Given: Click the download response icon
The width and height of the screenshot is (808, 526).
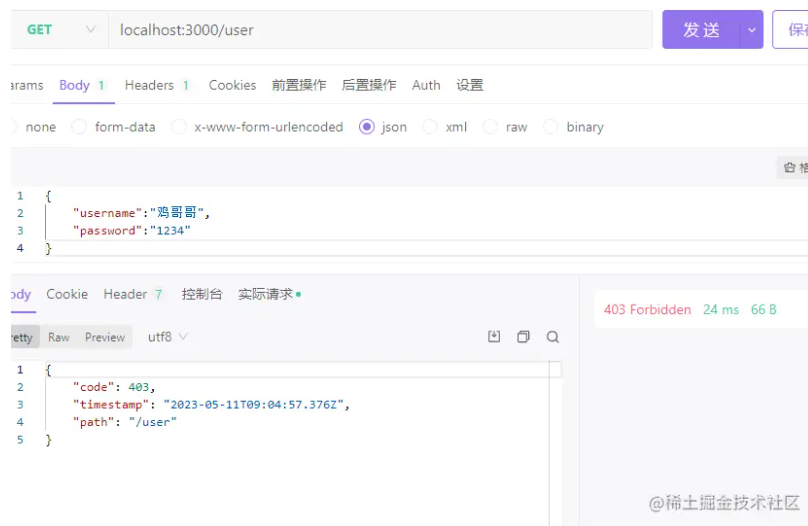Looking at the screenshot, I should point(494,336).
